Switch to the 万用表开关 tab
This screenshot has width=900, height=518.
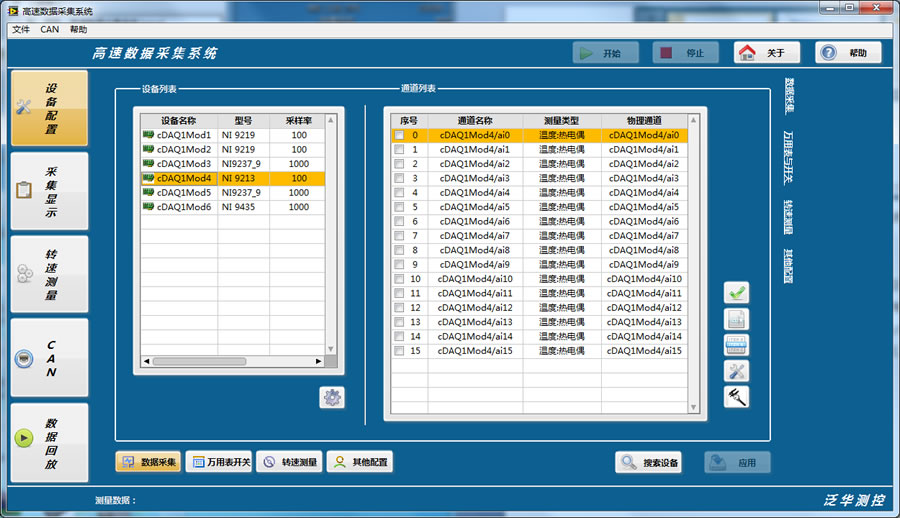(217, 462)
